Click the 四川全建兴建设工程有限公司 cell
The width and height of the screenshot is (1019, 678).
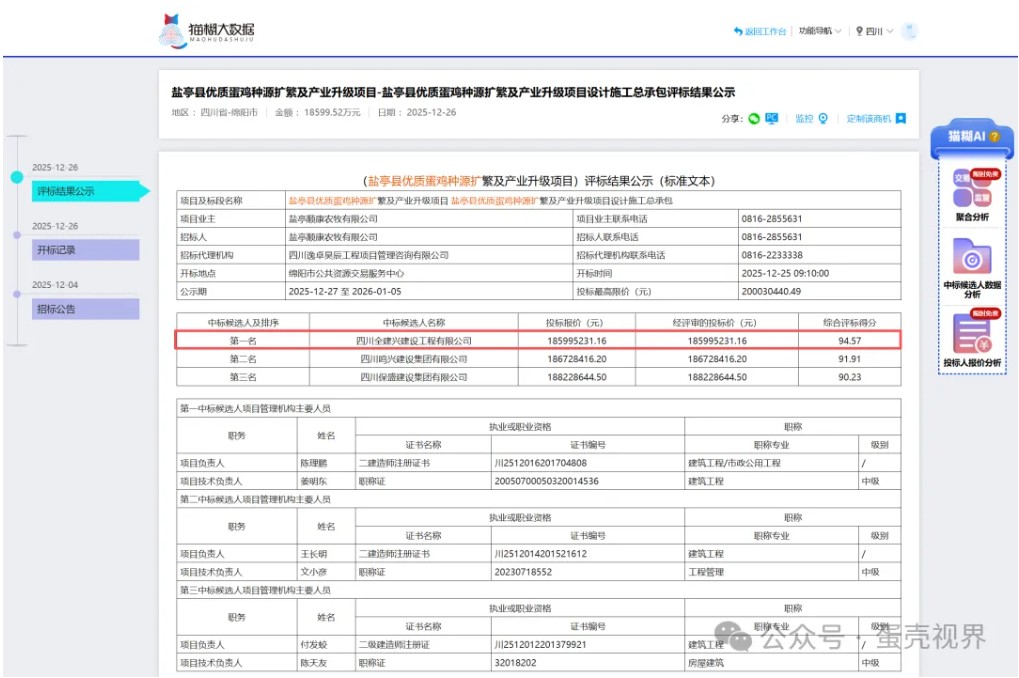[413, 341]
